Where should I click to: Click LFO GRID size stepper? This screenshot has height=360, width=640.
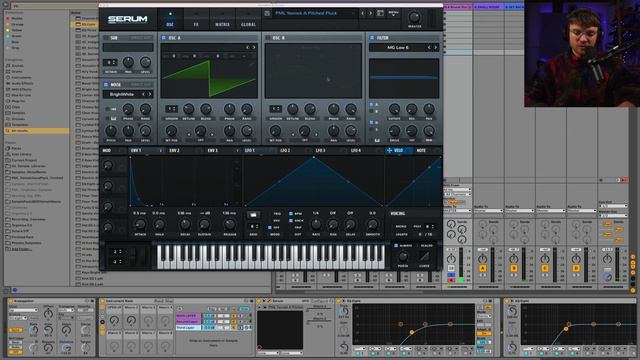click(x=253, y=226)
